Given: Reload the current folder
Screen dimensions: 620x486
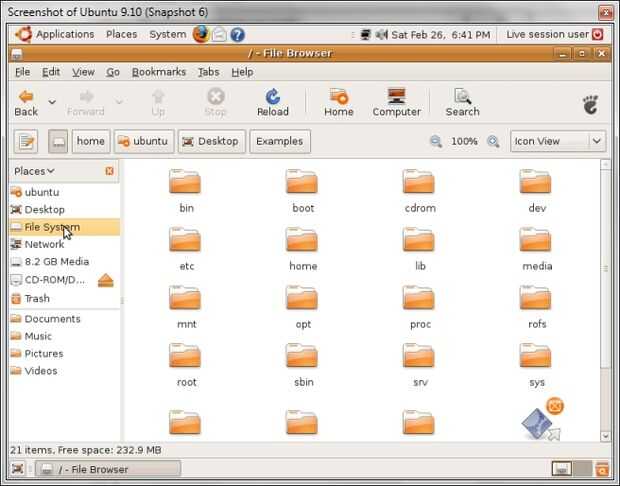Looking at the screenshot, I should pyautogui.click(x=272, y=103).
